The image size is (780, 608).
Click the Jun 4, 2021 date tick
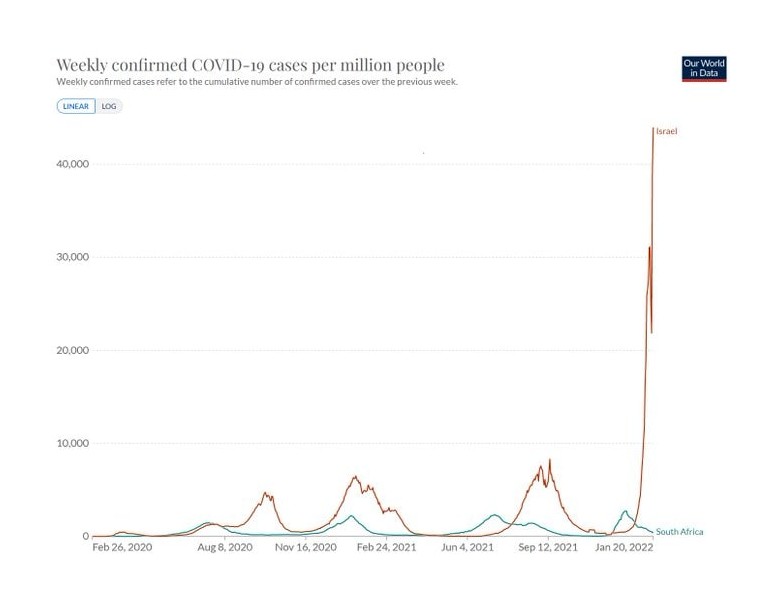click(x=467, y=547)
